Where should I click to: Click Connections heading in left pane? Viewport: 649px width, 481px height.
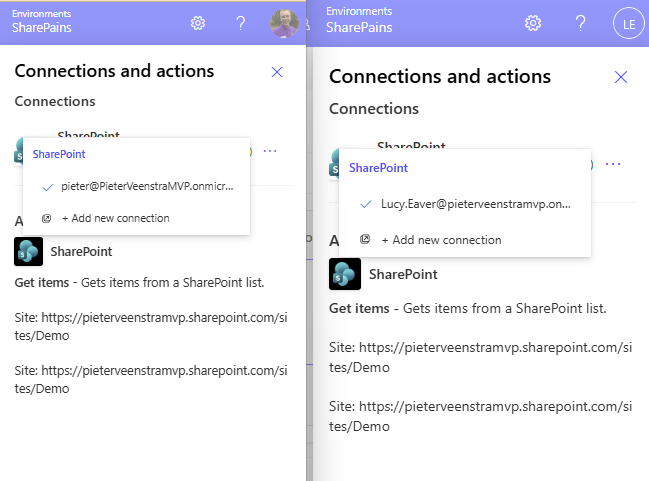coord(55,101)
